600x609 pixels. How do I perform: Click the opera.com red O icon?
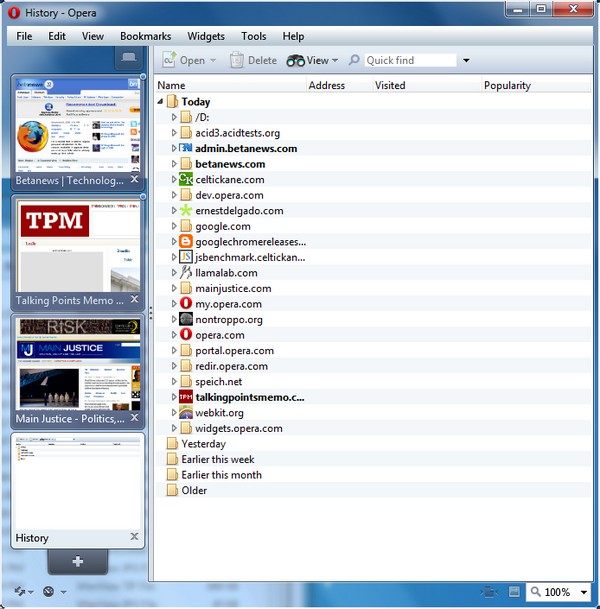pos(186,335)
